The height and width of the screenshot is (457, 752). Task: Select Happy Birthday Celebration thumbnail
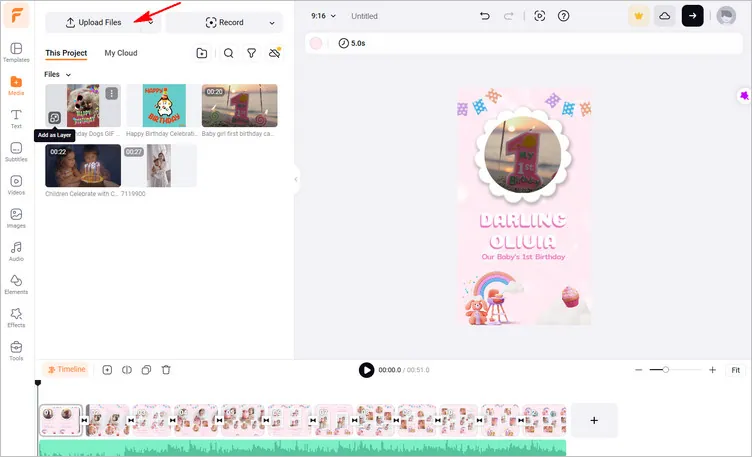(164, 105)
